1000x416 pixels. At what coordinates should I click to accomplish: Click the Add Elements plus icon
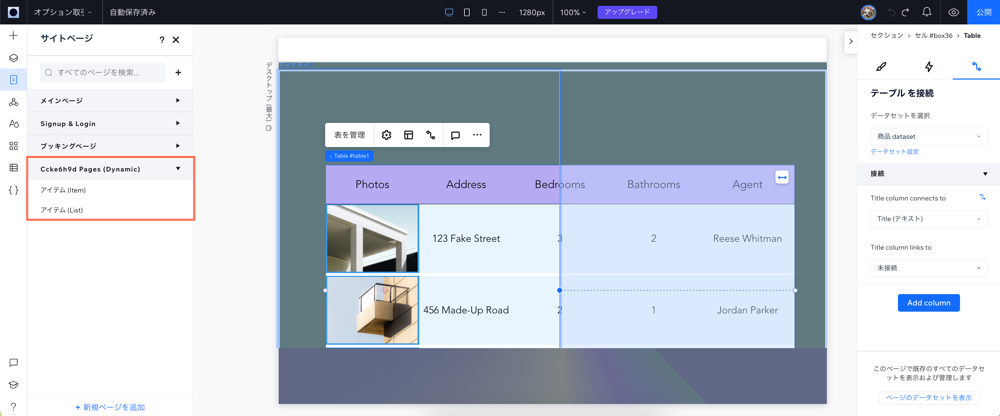tap(13, 35)
